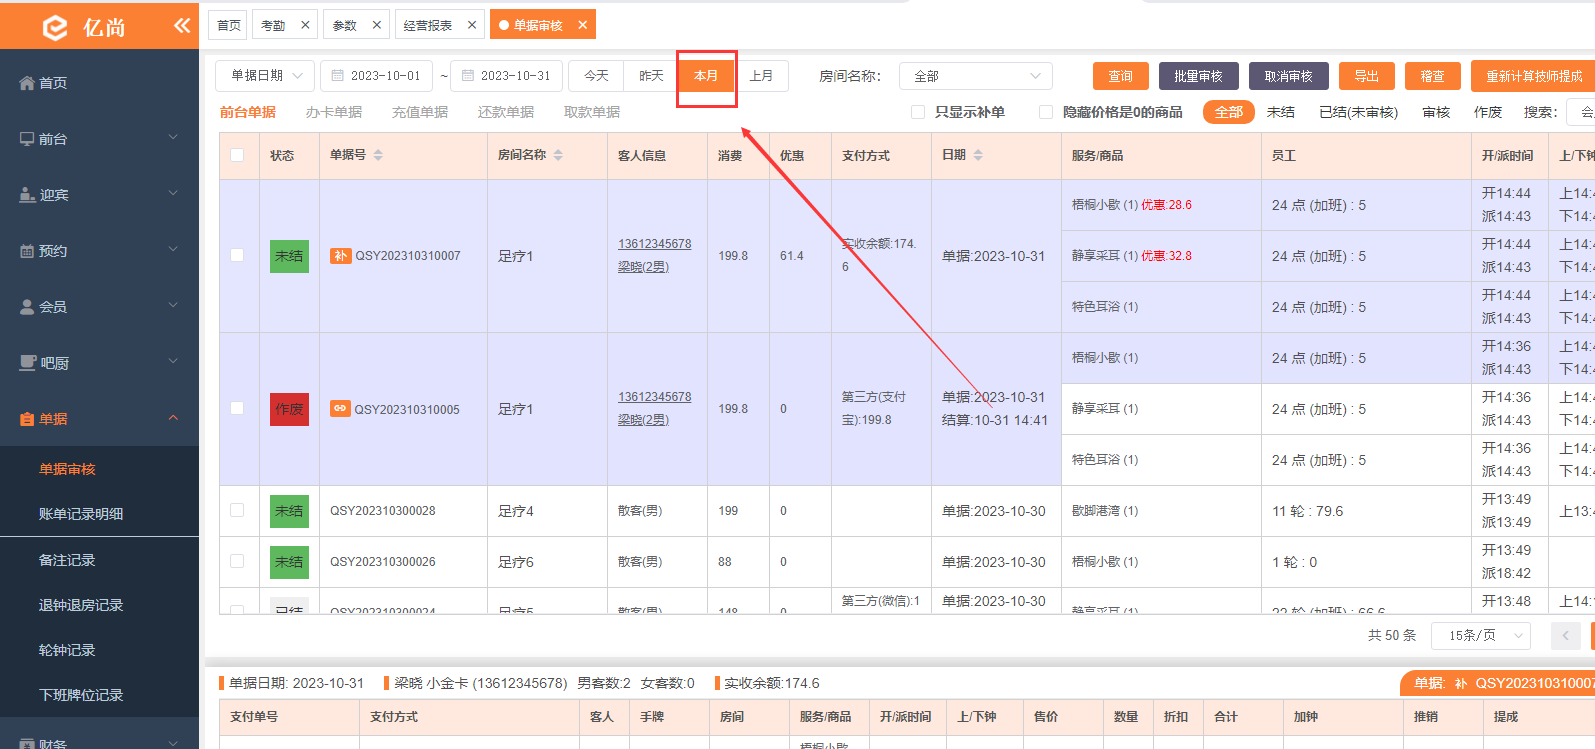
Task: Click the start date field 2023-10-01
Action: point(377,76)
